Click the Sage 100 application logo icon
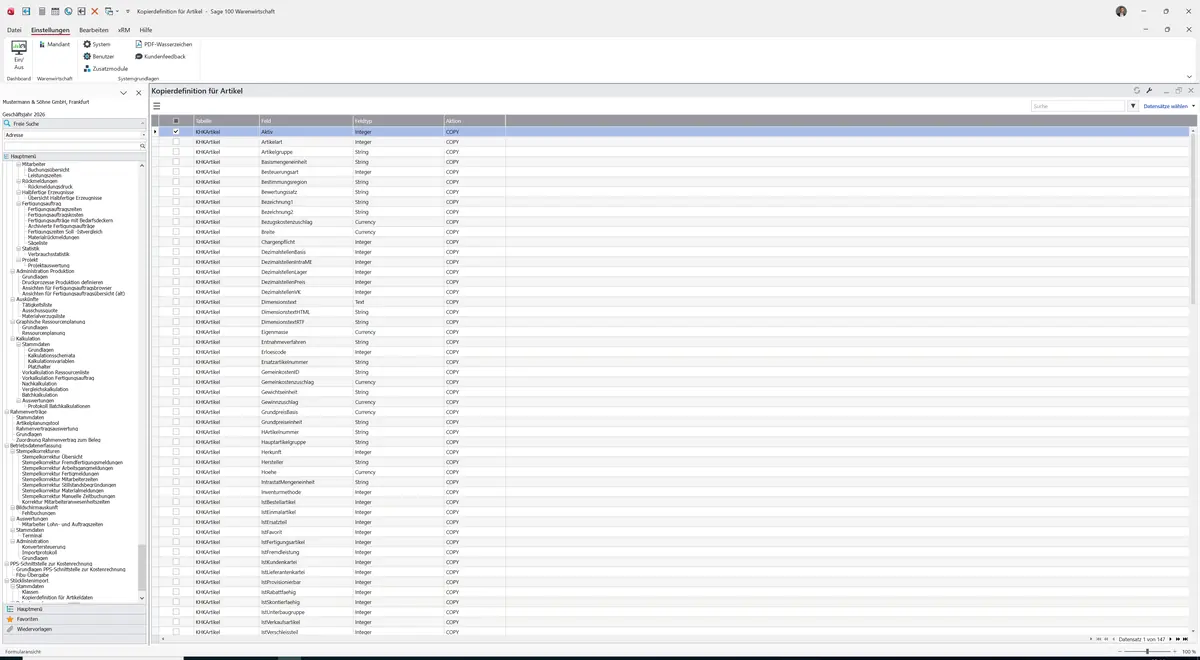Viewport: 1200px width, 660px height. pyautogui.click(x=10, y=11)
